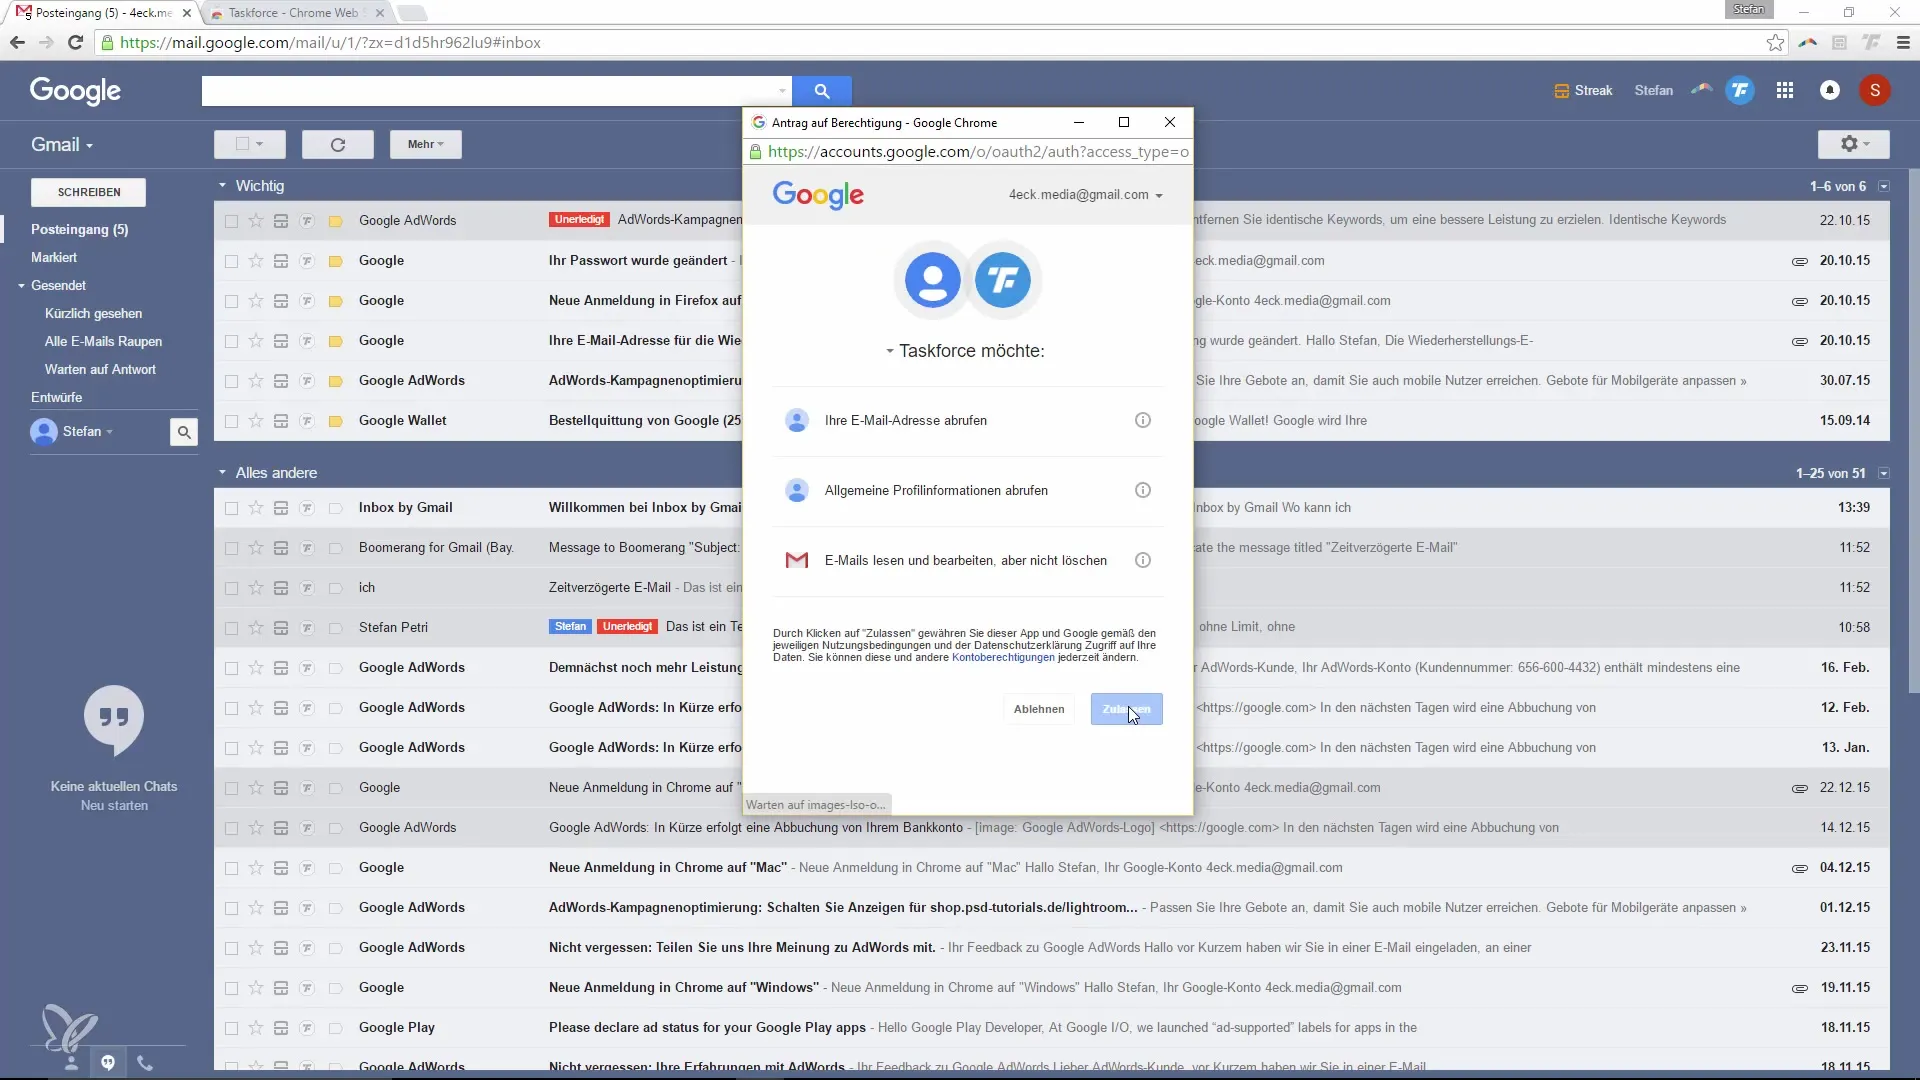
Task: Tick checkbox for Google Play email
Action: point(231,1027)
